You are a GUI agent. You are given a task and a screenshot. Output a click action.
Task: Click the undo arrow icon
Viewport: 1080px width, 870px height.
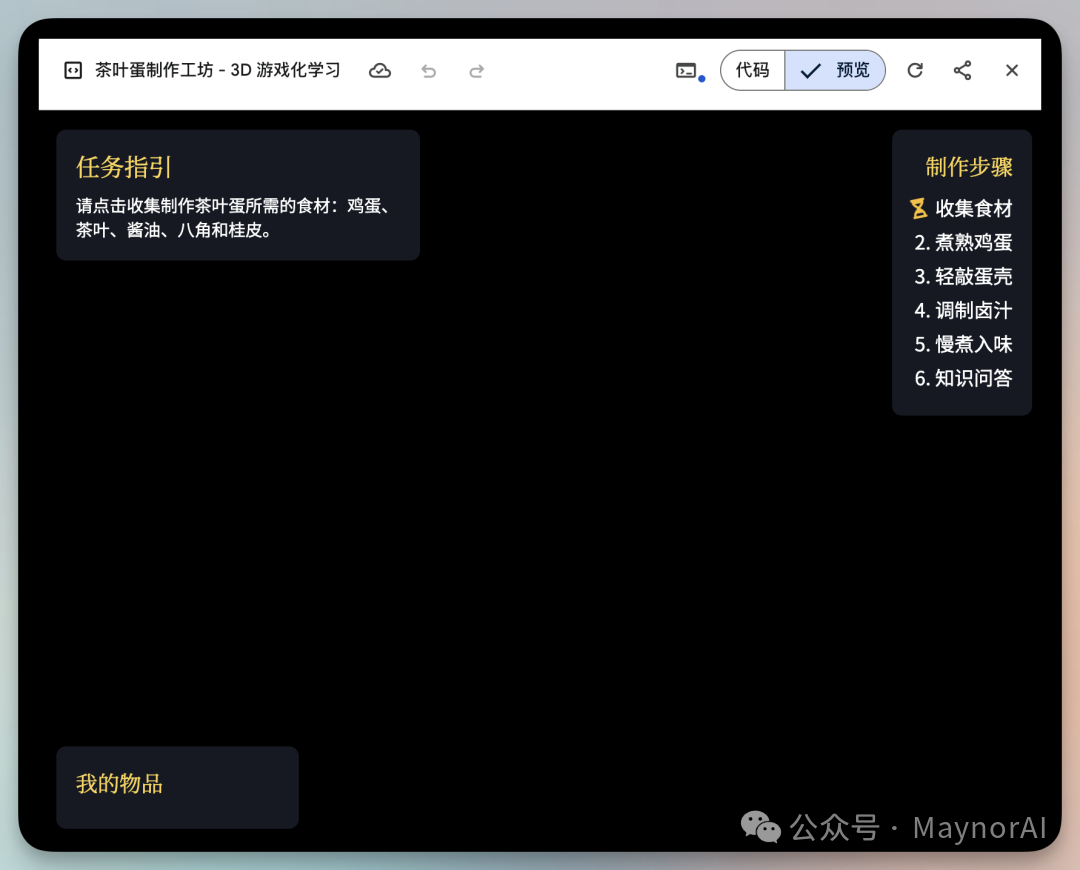(x=429, y=70)
